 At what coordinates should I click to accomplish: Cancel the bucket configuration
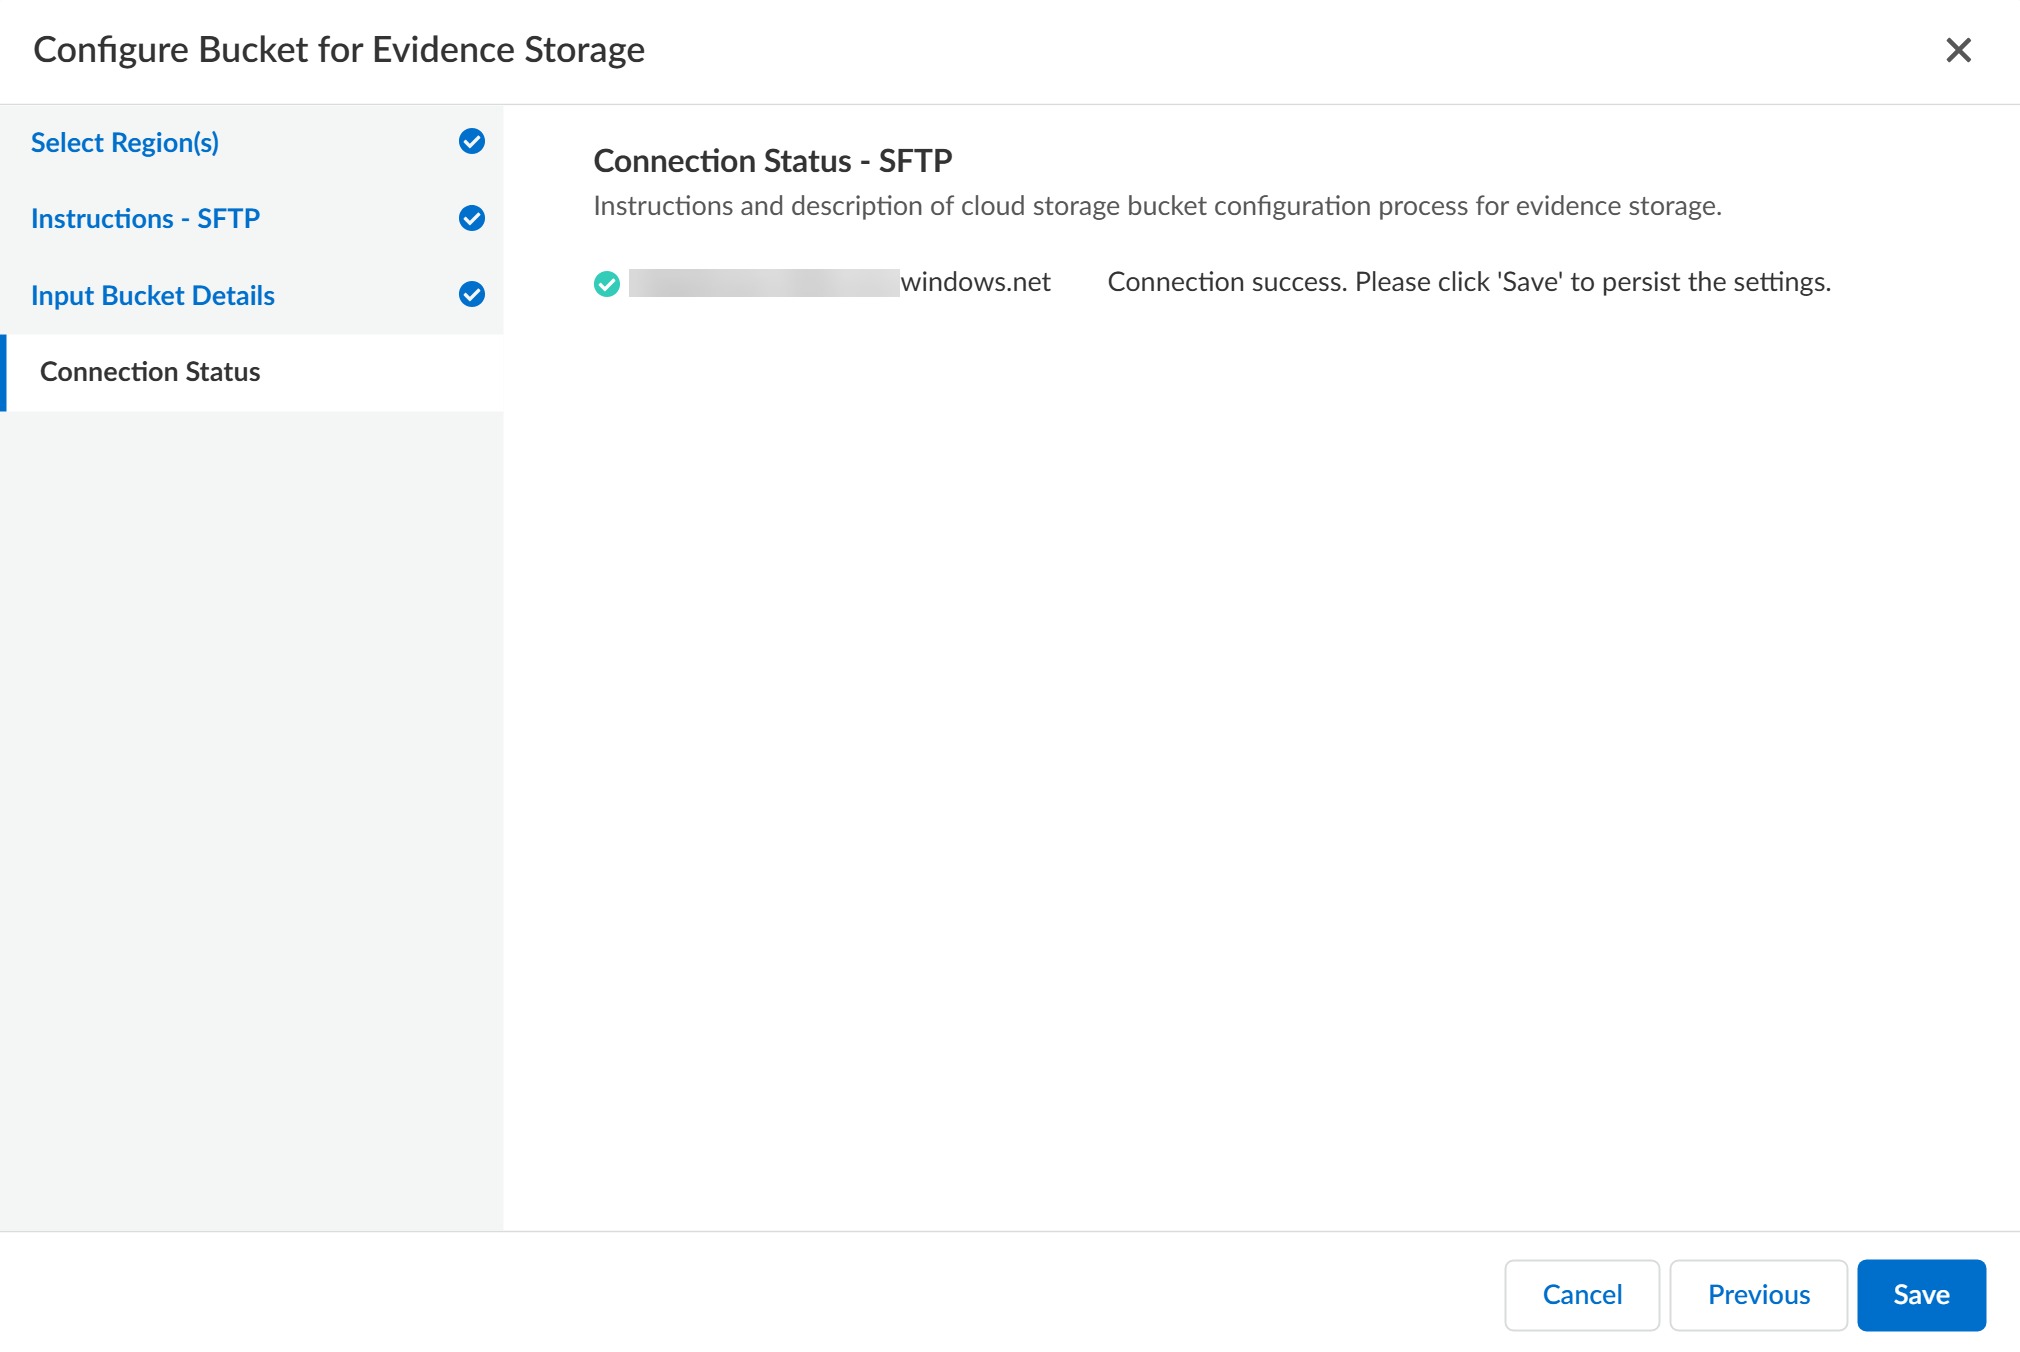(x=1581, y=1295)
